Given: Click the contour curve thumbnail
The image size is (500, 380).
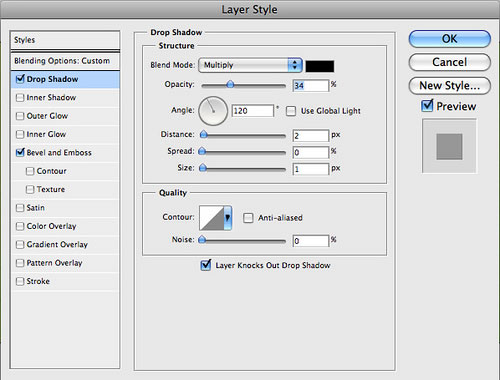Looking at the screenshot, I should [x=212, y=218].
